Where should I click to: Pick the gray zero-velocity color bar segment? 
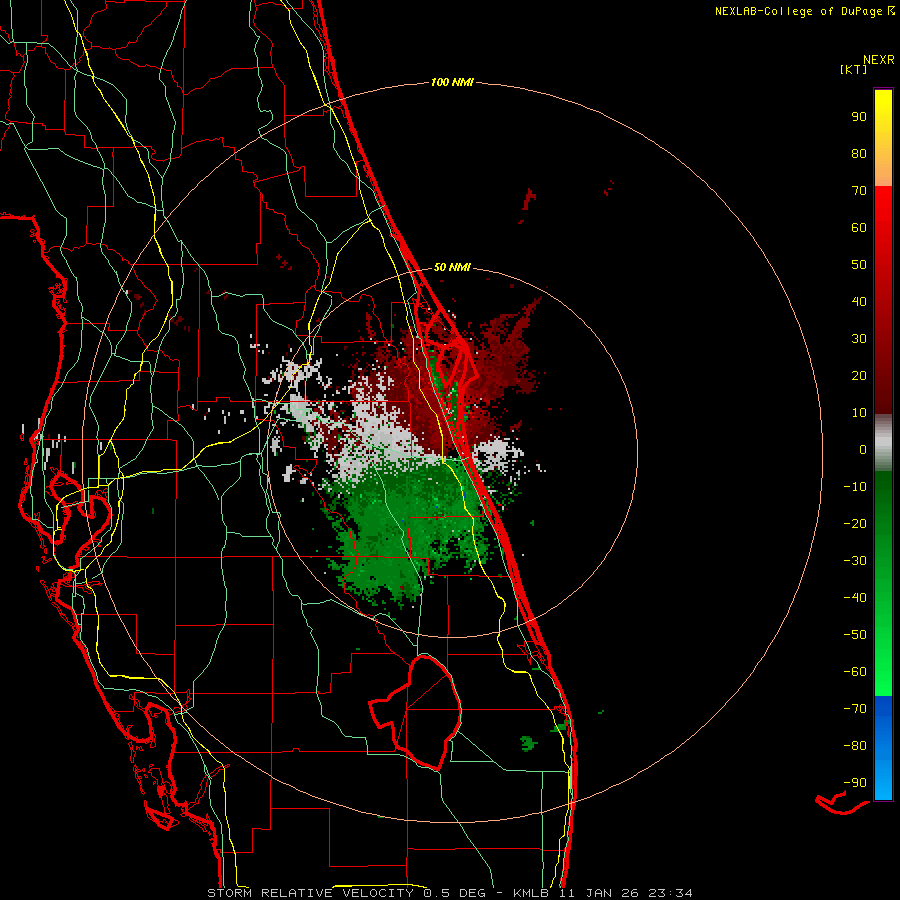click(x=883, y=443)
